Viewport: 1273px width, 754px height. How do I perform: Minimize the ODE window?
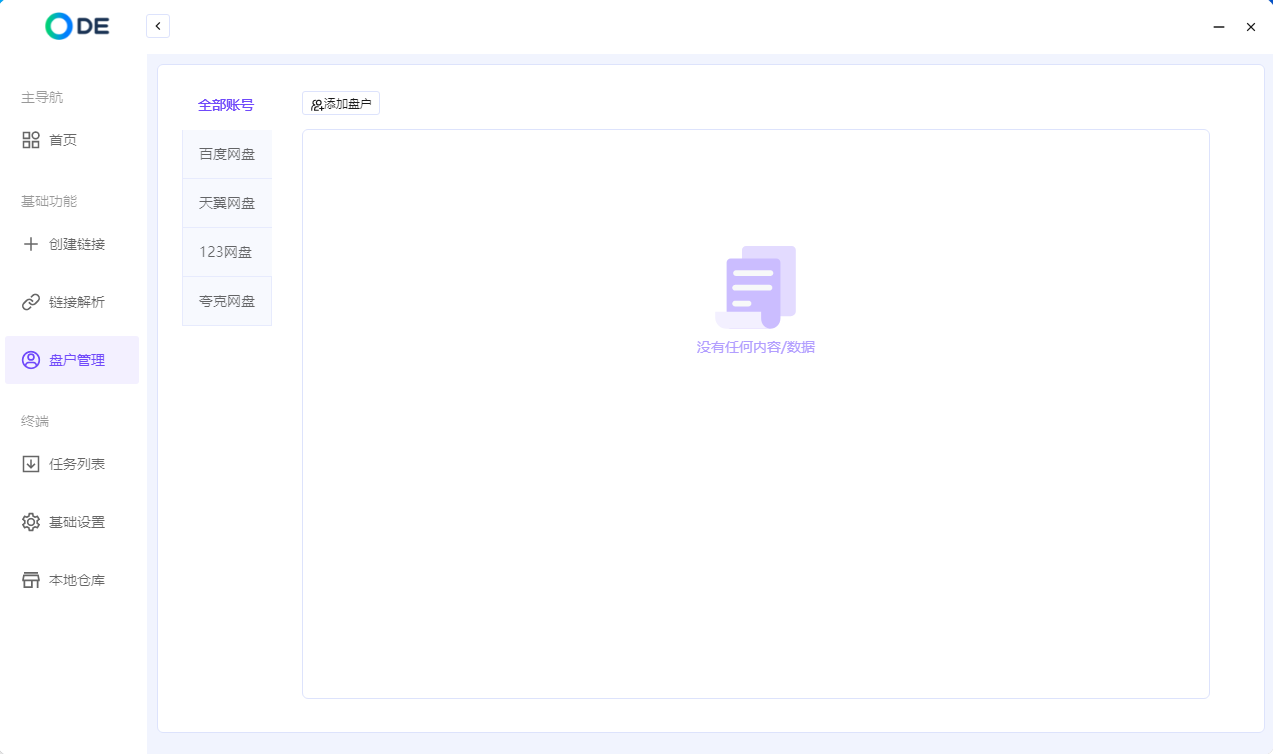pyautogui.click(x=1219, y=27)
